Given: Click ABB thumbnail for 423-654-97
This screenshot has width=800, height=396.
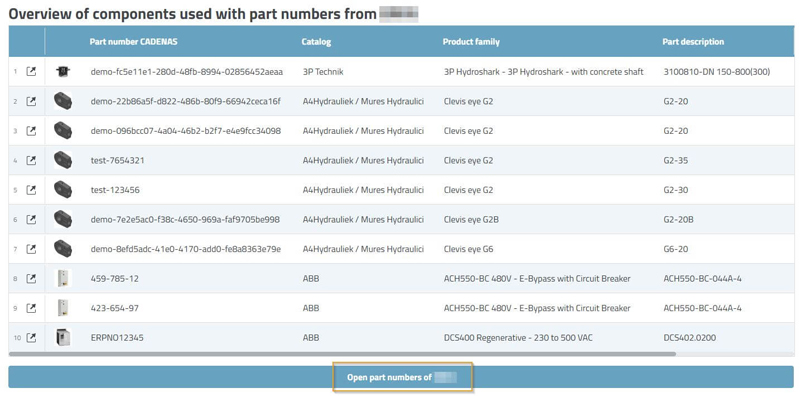Looking at the screenshot, I should pos(63,308).
